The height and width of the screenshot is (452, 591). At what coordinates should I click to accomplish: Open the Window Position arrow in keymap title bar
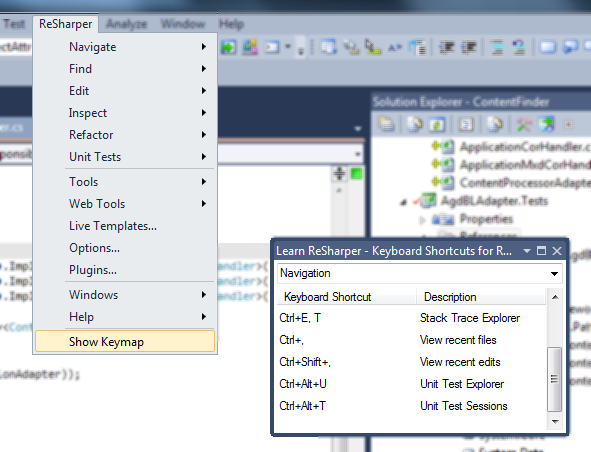tap(527, 251)
